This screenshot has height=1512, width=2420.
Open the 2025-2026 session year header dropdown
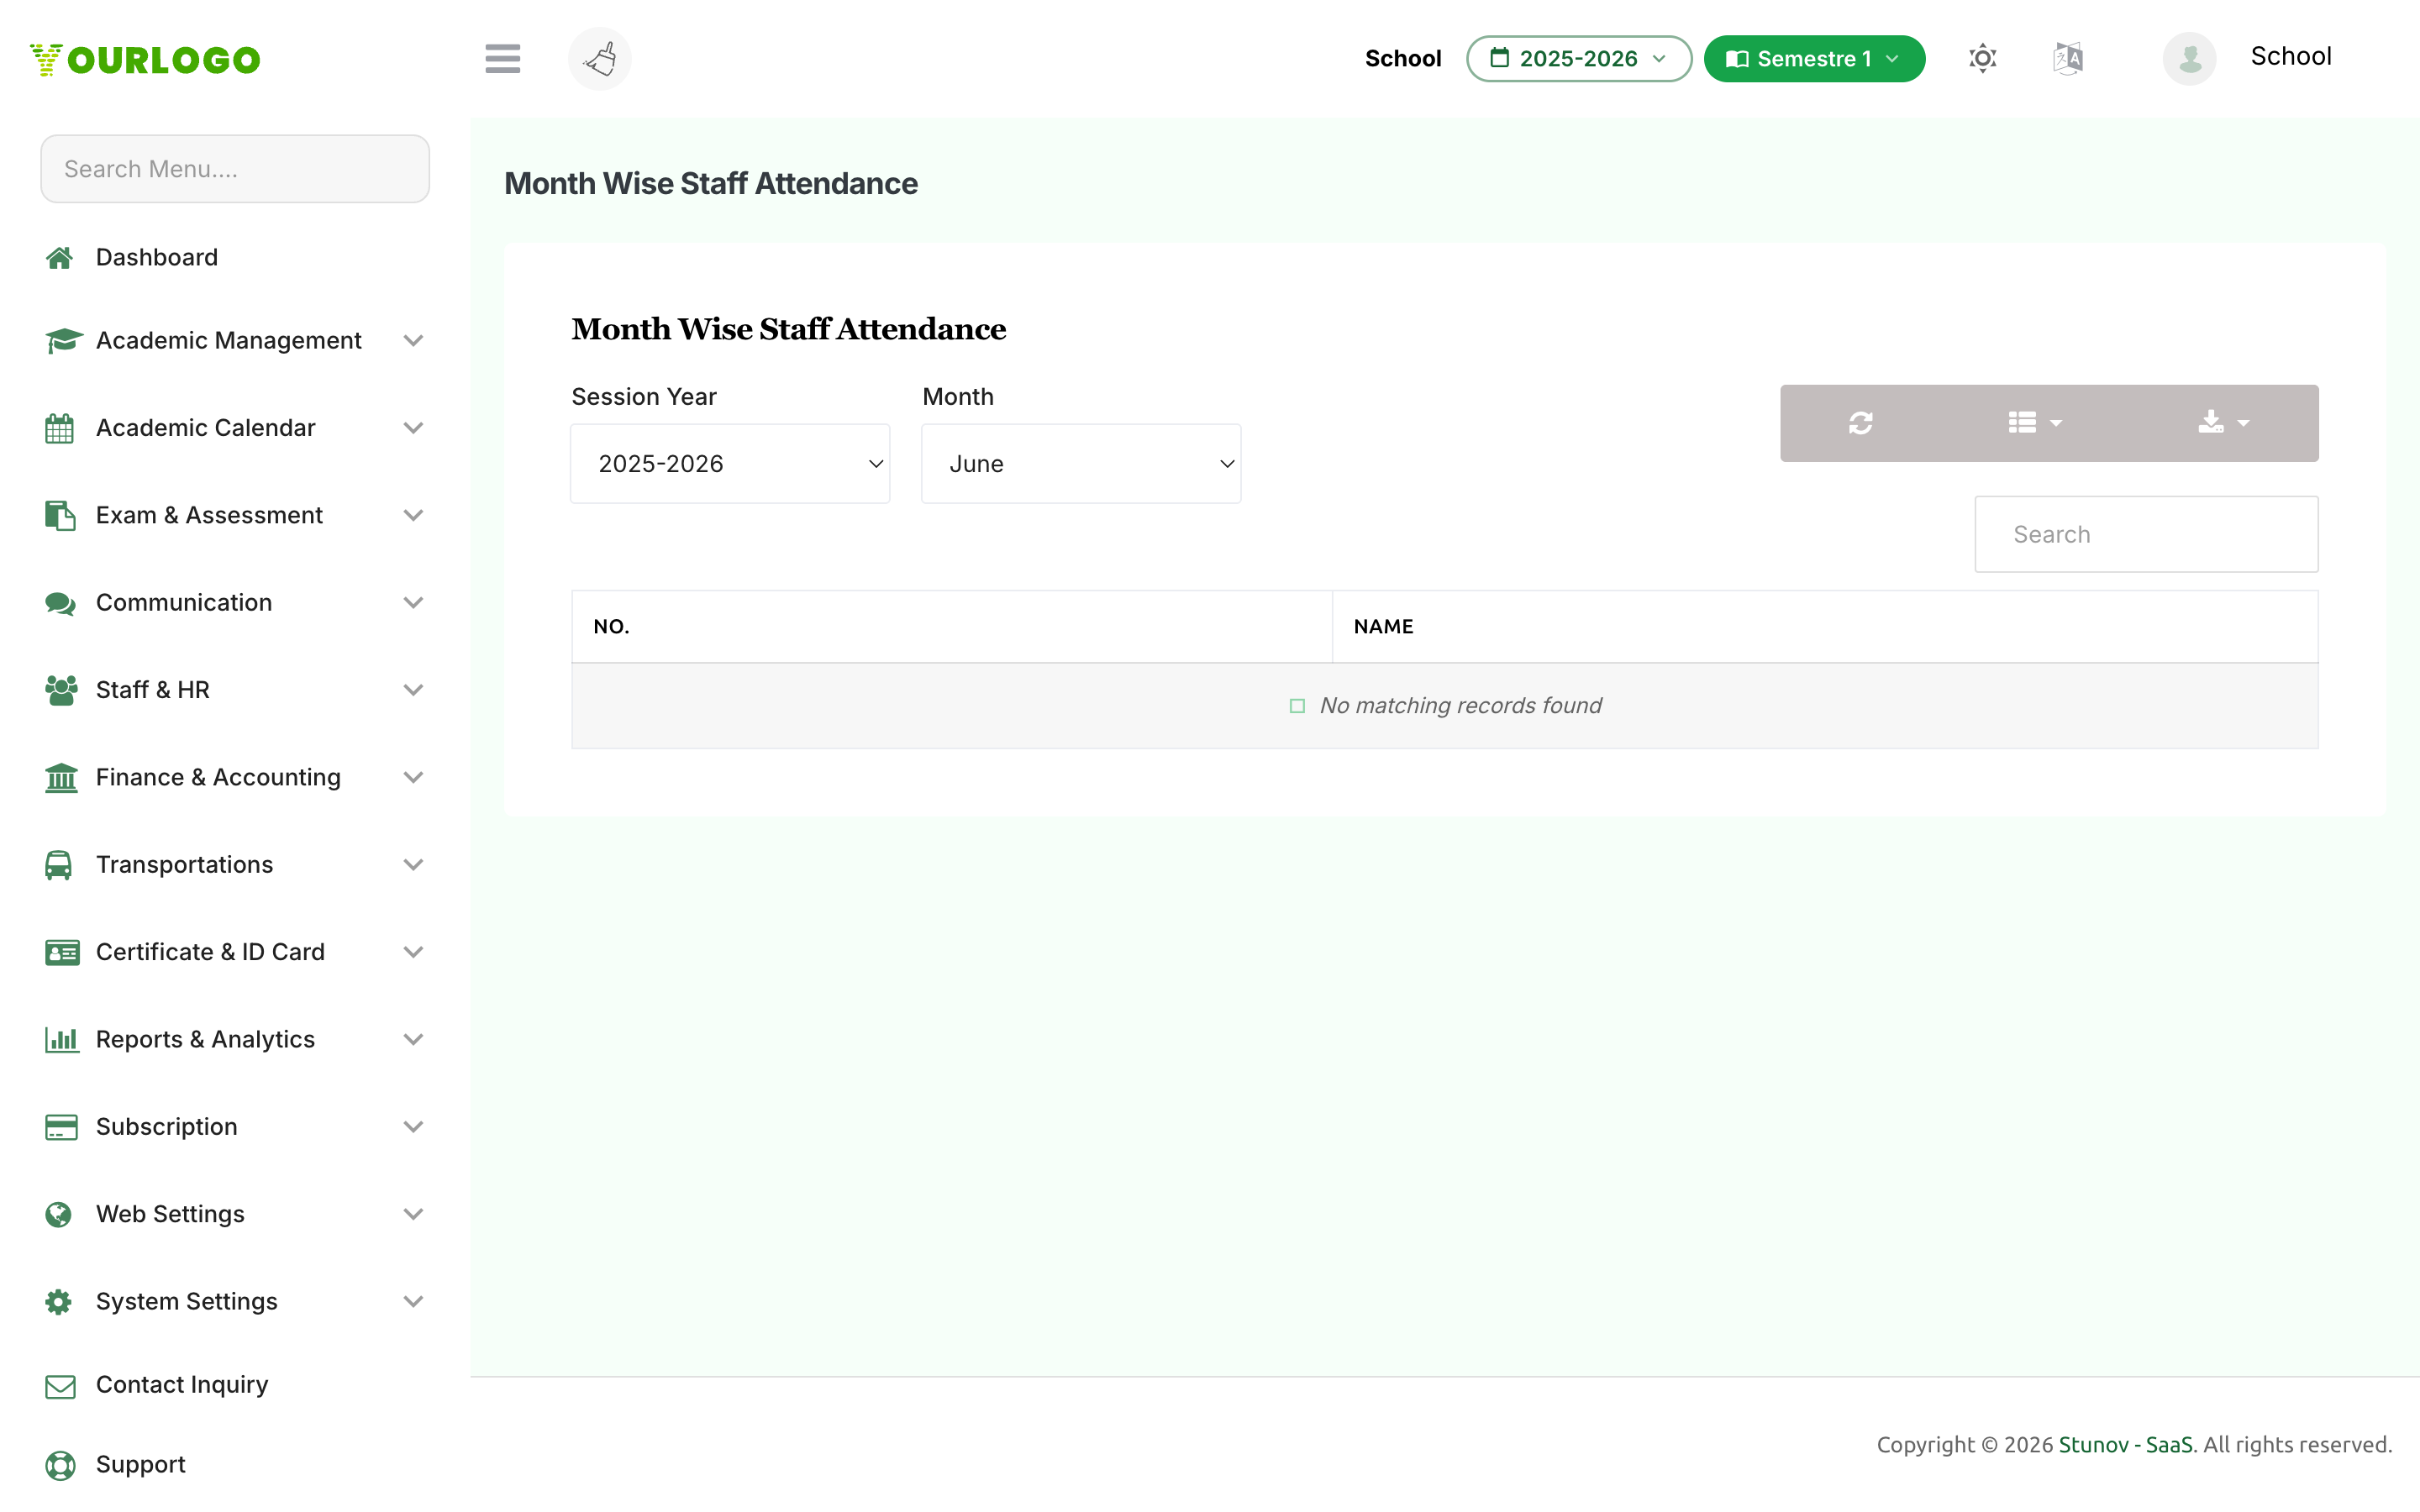[1578, 59]
